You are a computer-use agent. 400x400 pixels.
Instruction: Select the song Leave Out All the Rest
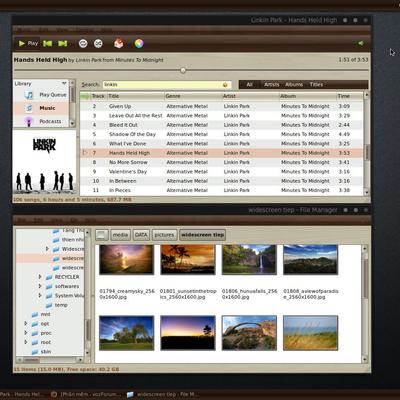[x=222, y=116]
